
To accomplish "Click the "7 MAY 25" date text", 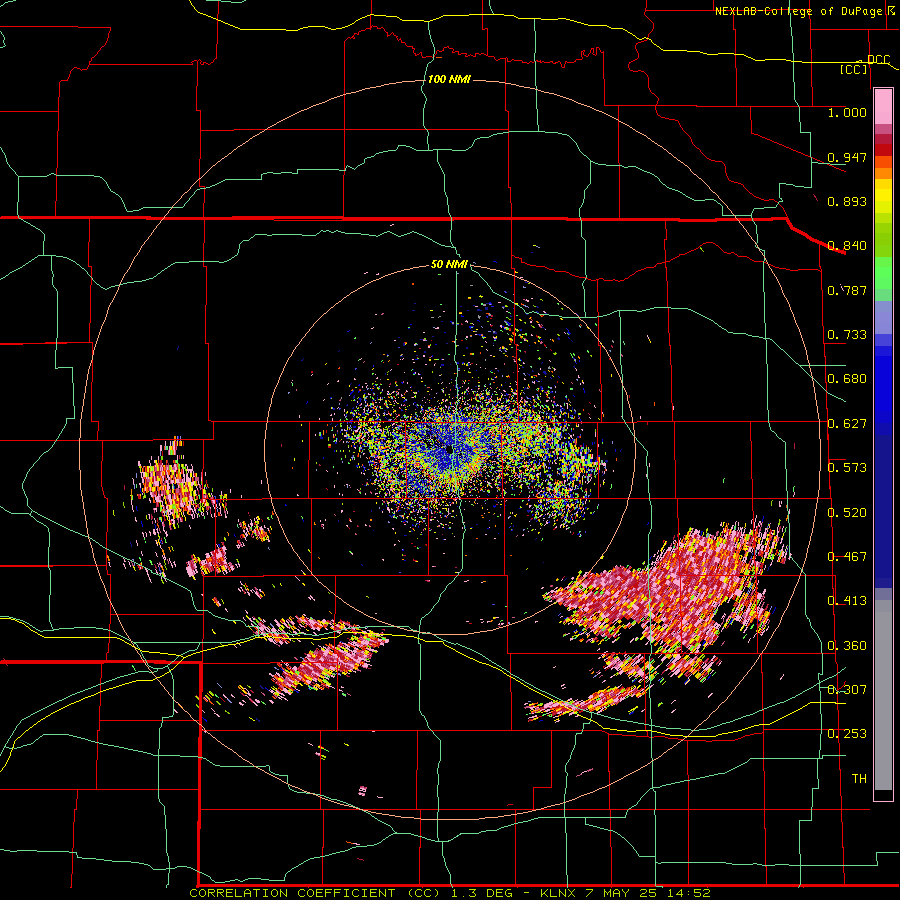I will coord(620,893).
